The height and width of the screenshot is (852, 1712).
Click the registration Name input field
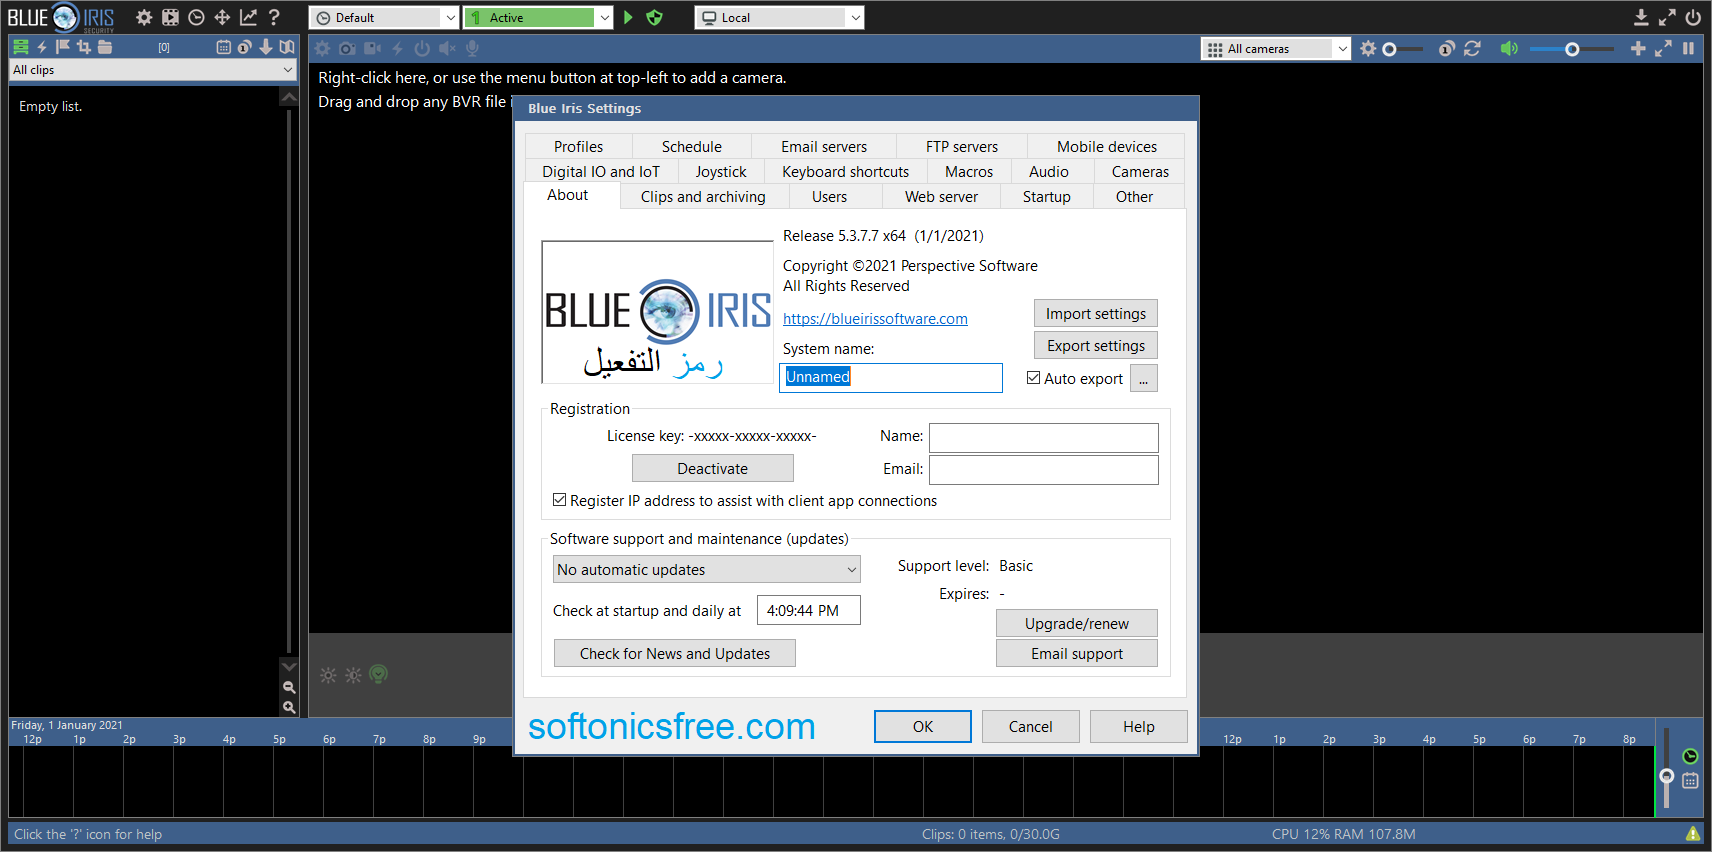[x=1044, y=437]
